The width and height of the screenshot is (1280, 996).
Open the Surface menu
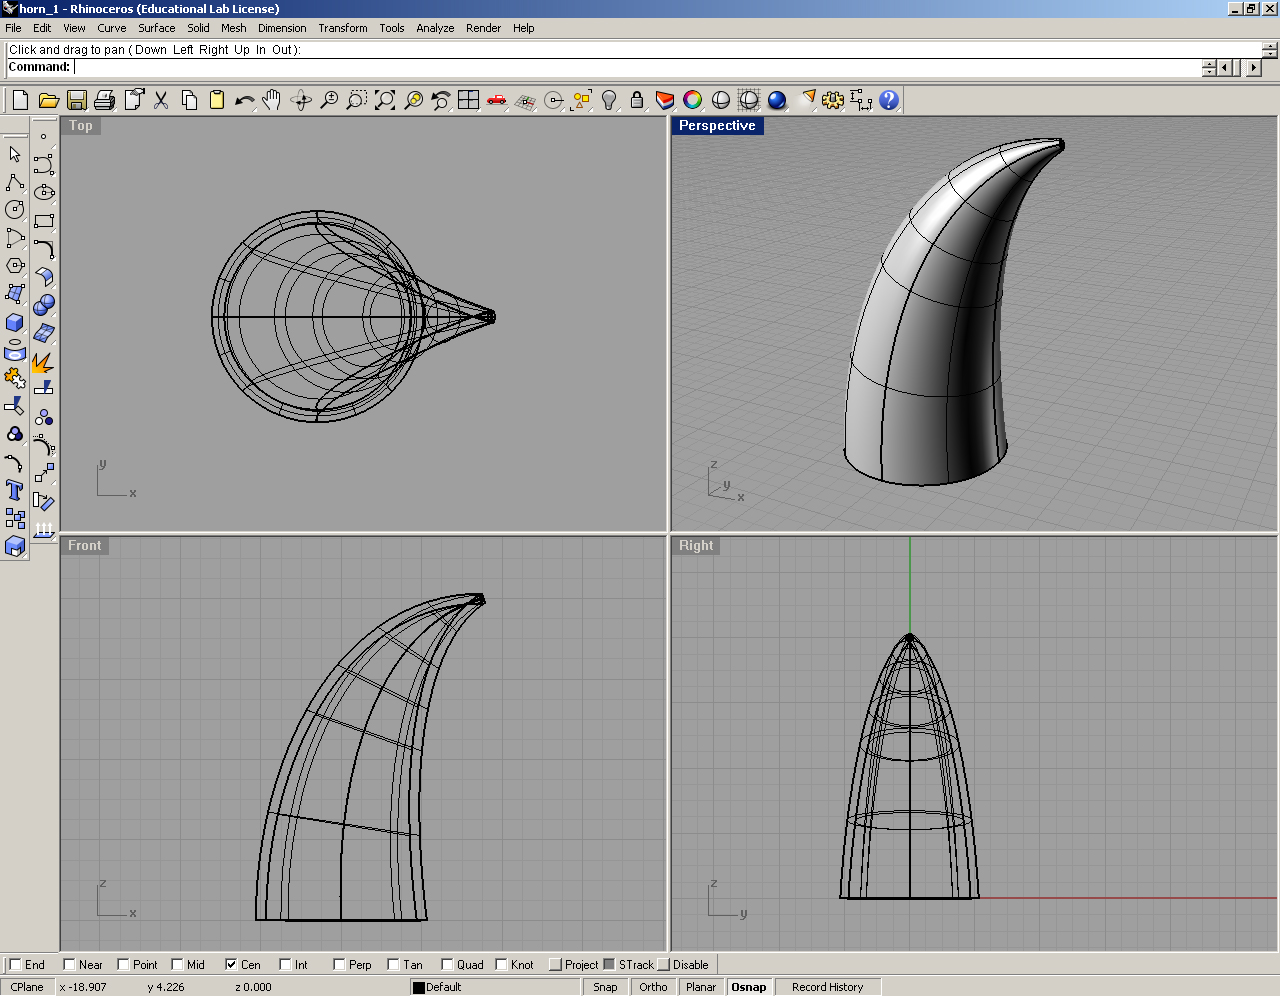tap(156, 28)
